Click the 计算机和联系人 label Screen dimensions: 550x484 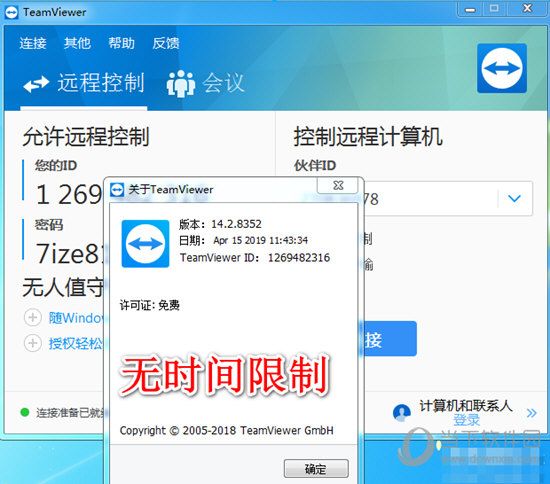click(466, 406)
